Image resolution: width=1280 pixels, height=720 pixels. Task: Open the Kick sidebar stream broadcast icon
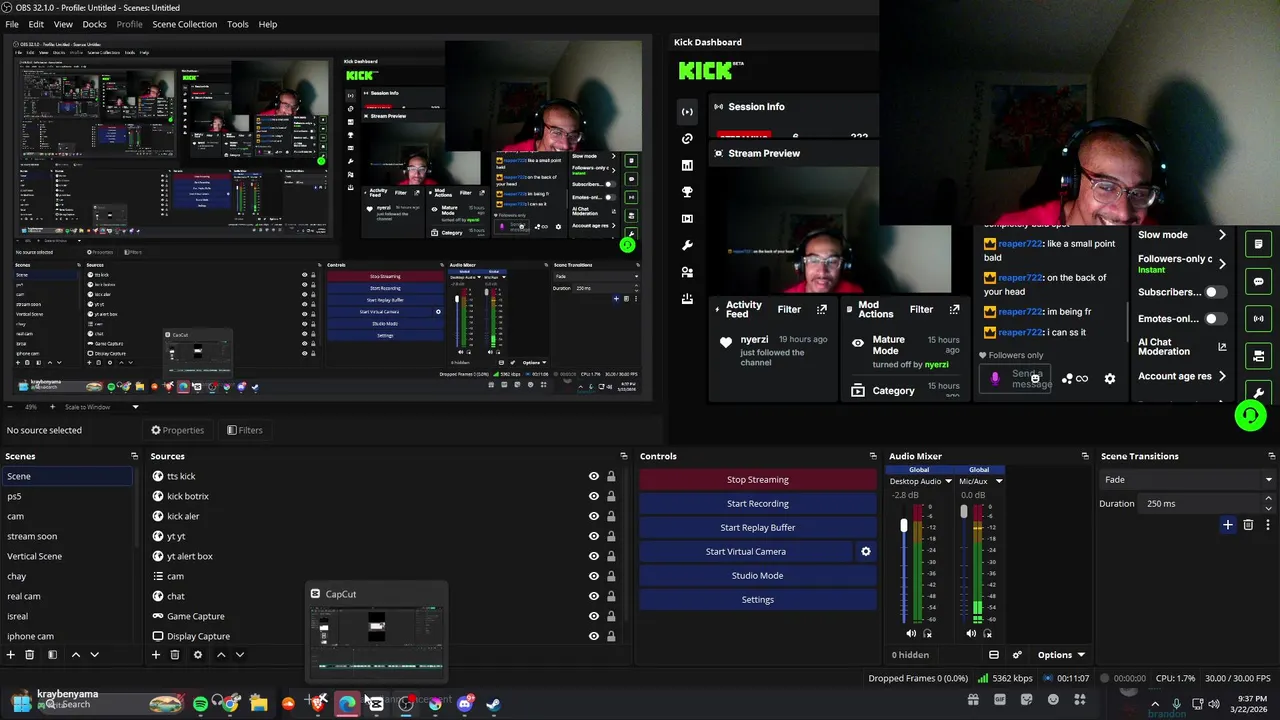(687, 112)
